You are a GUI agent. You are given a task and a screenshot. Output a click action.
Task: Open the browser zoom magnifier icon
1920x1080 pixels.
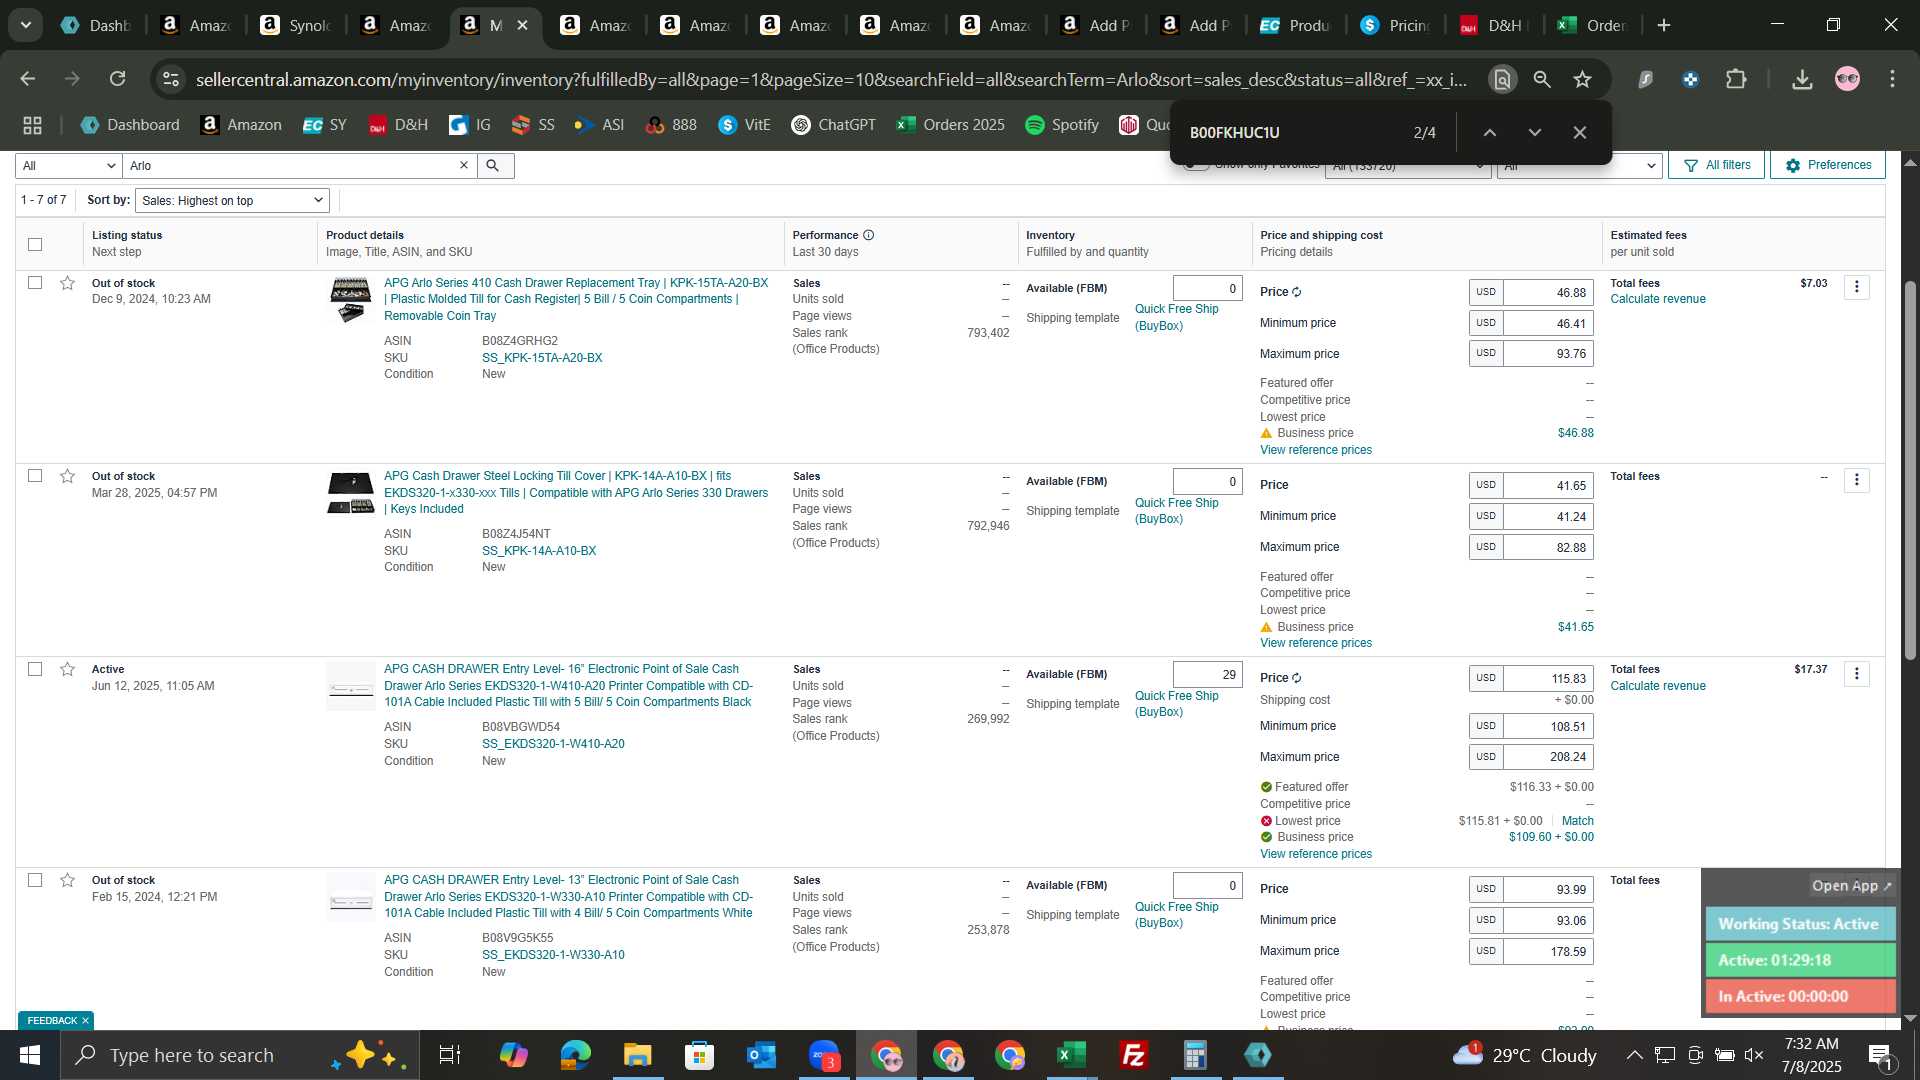click(x=1542, y=79)
